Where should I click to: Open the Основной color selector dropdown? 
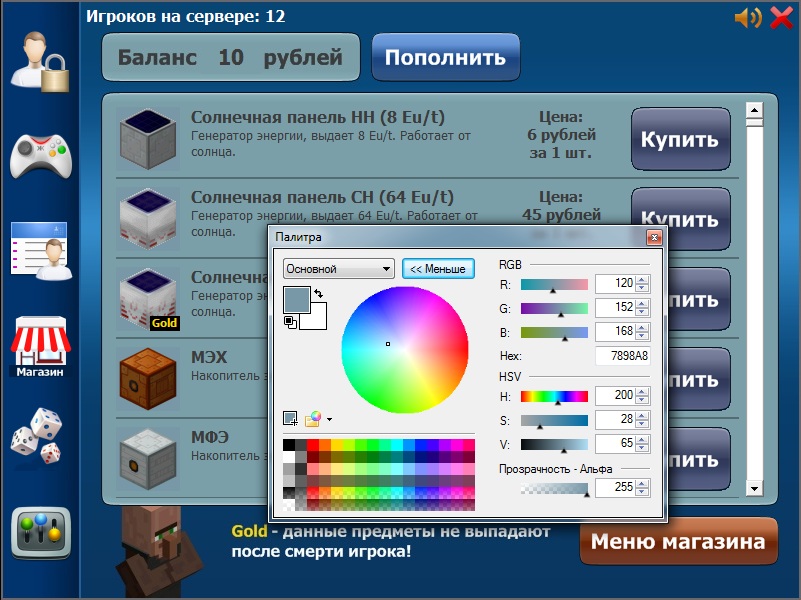(339, 269)
